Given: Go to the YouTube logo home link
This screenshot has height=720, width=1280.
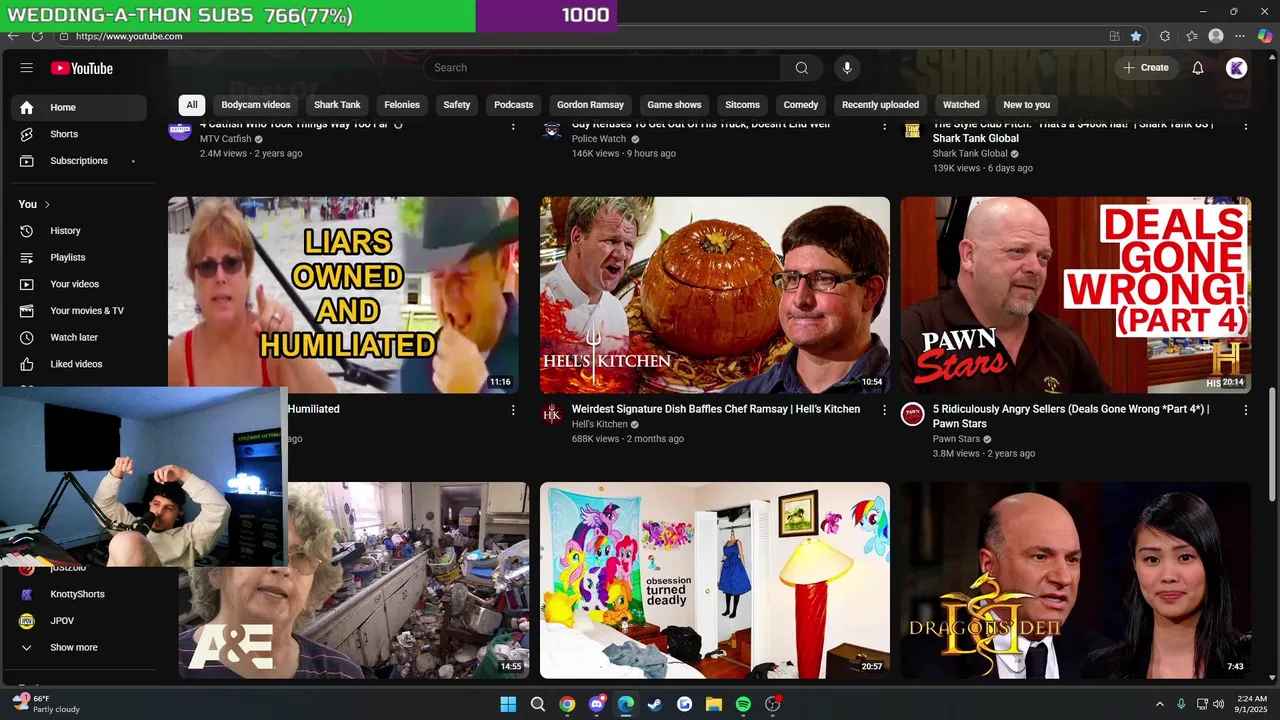Looking at the screenshot, I should click(x=82, y=68).
